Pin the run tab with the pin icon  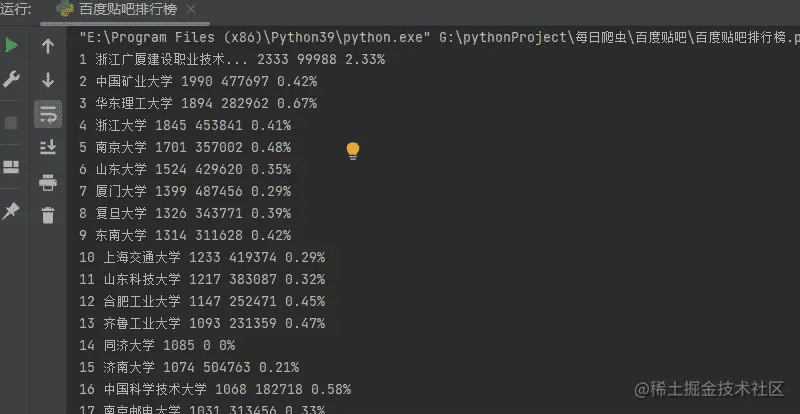tap(12, 211)
